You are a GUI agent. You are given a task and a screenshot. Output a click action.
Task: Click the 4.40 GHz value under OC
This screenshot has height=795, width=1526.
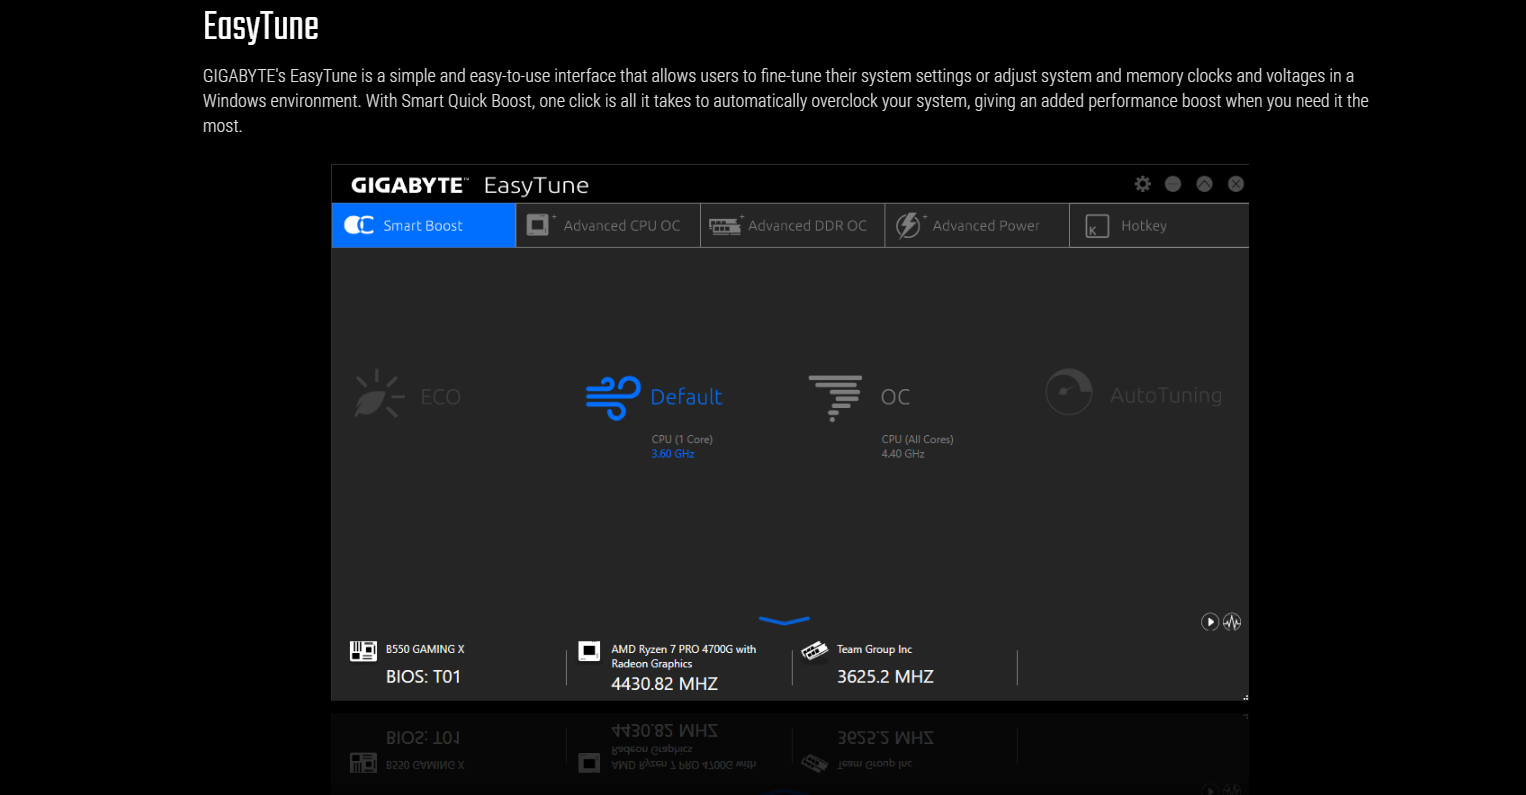(x=903, y=454)
